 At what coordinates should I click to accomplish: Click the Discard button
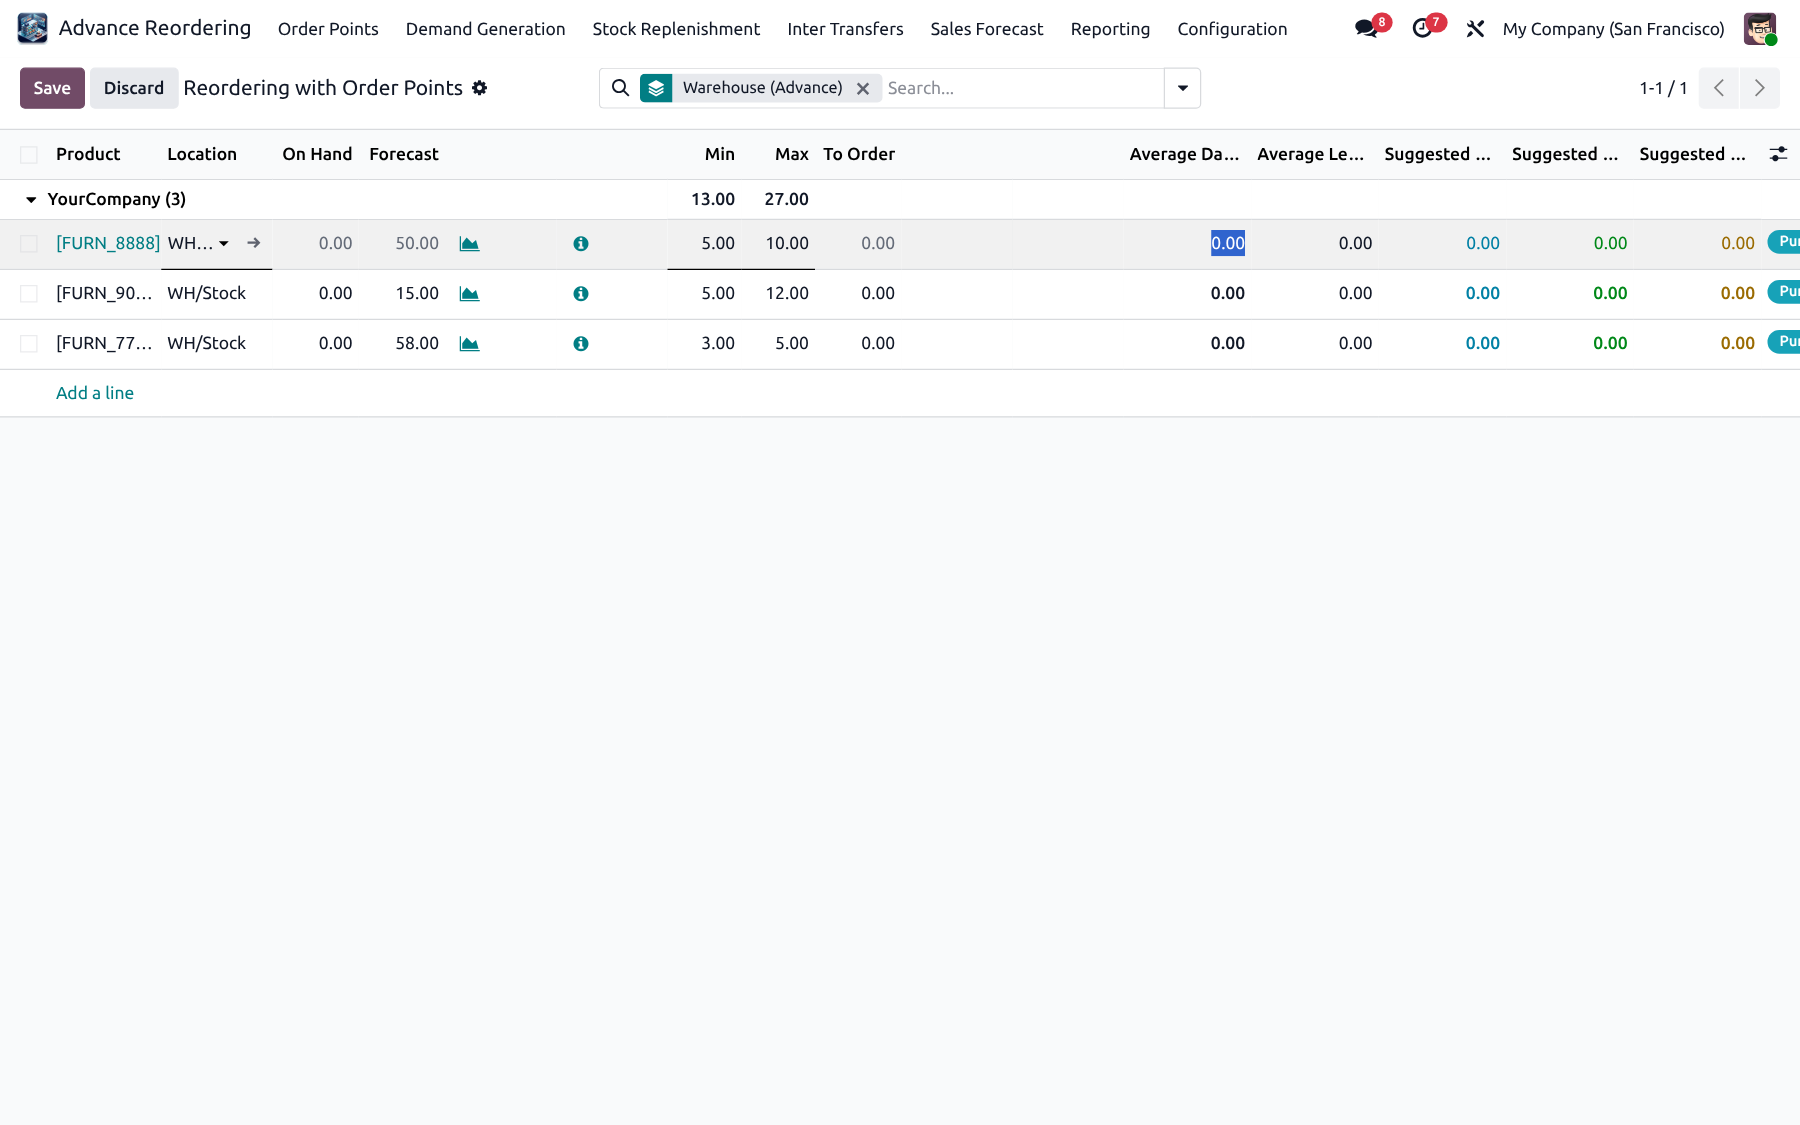(134, 88)
